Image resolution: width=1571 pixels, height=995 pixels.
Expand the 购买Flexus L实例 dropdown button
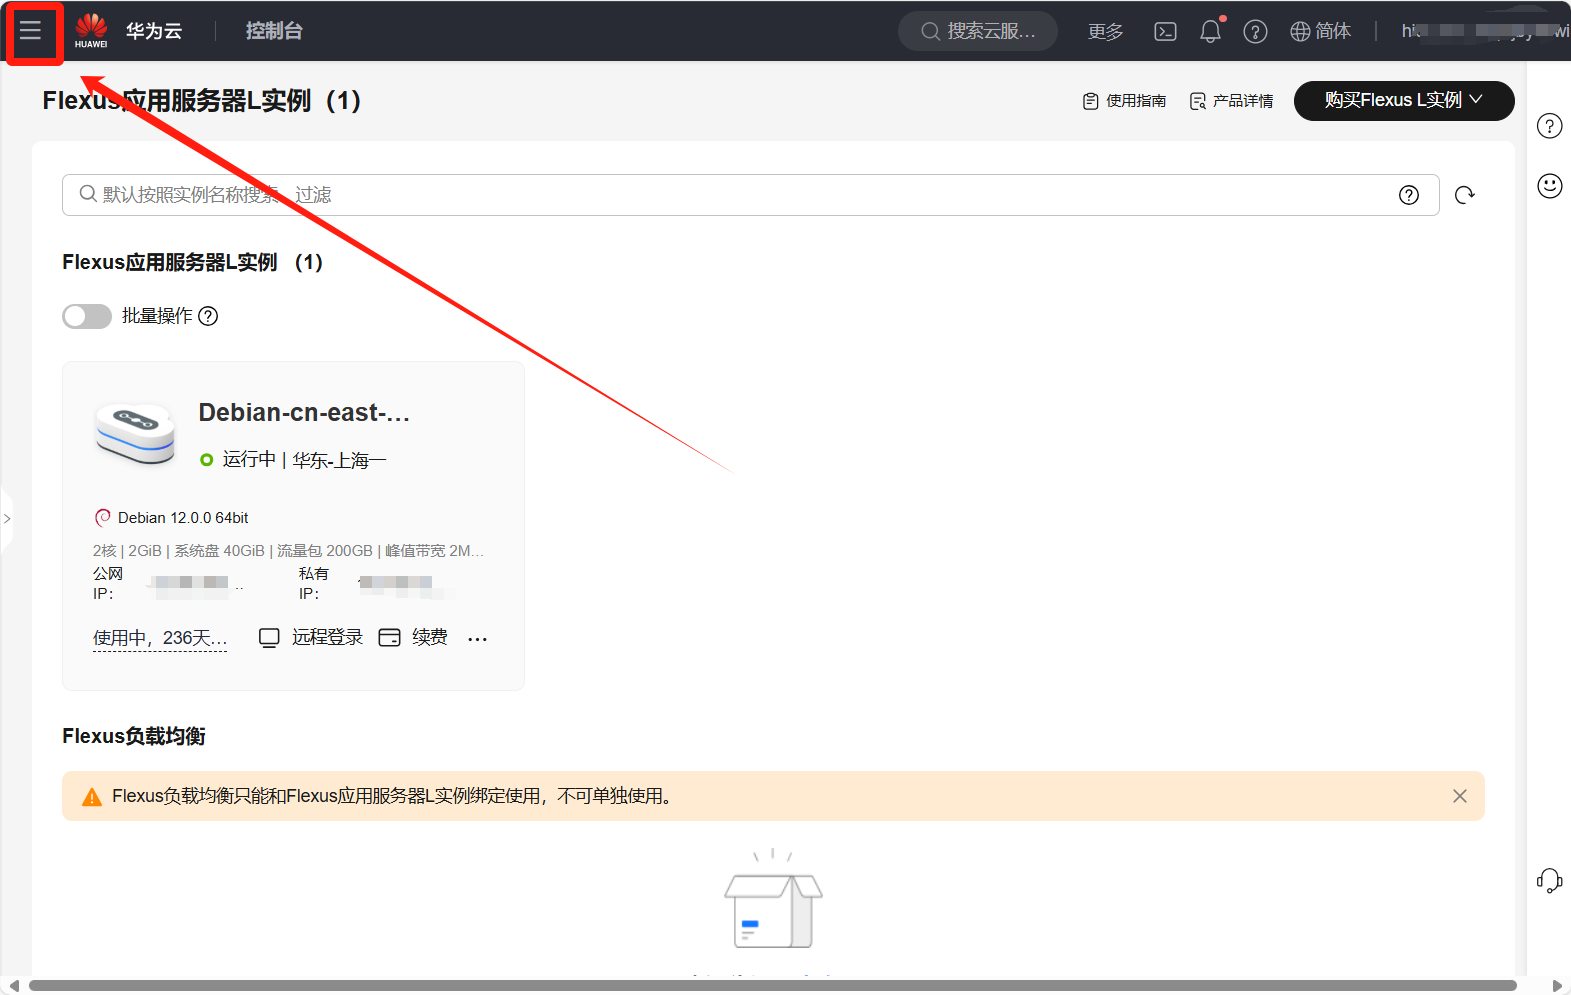(1403, 101)
